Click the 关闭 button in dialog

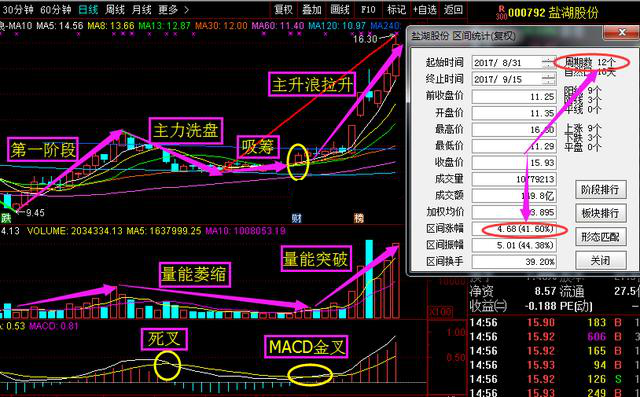tap(600, 260)
